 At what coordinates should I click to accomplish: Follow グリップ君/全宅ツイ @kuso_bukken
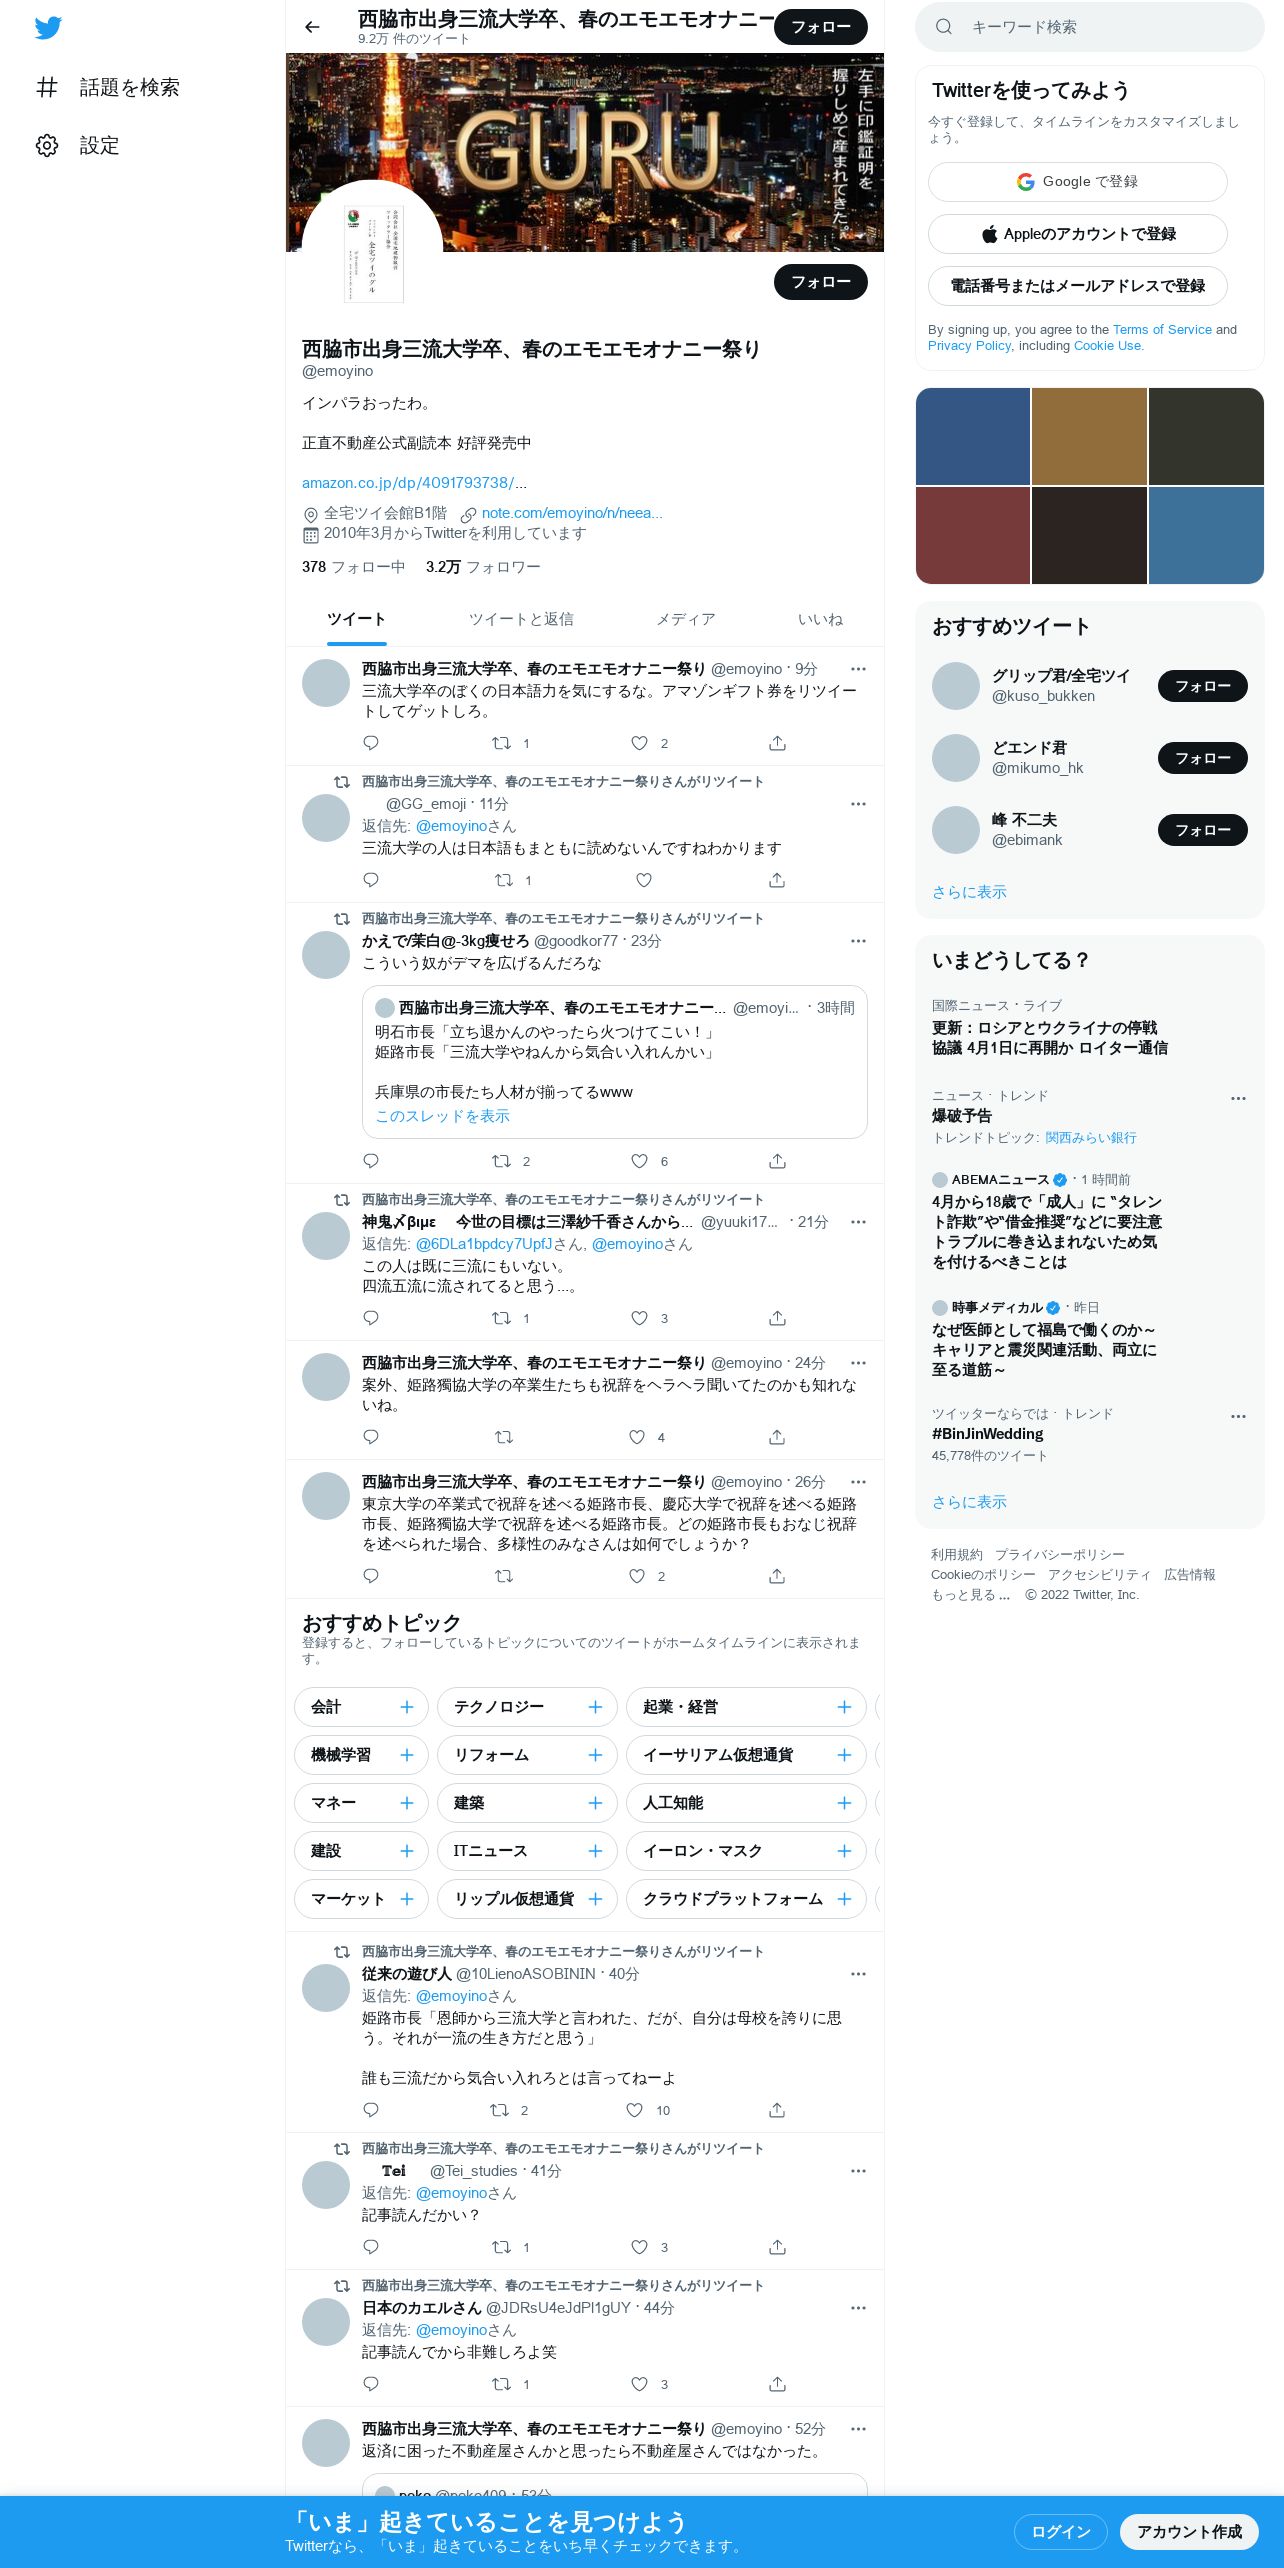(1202, 686)
